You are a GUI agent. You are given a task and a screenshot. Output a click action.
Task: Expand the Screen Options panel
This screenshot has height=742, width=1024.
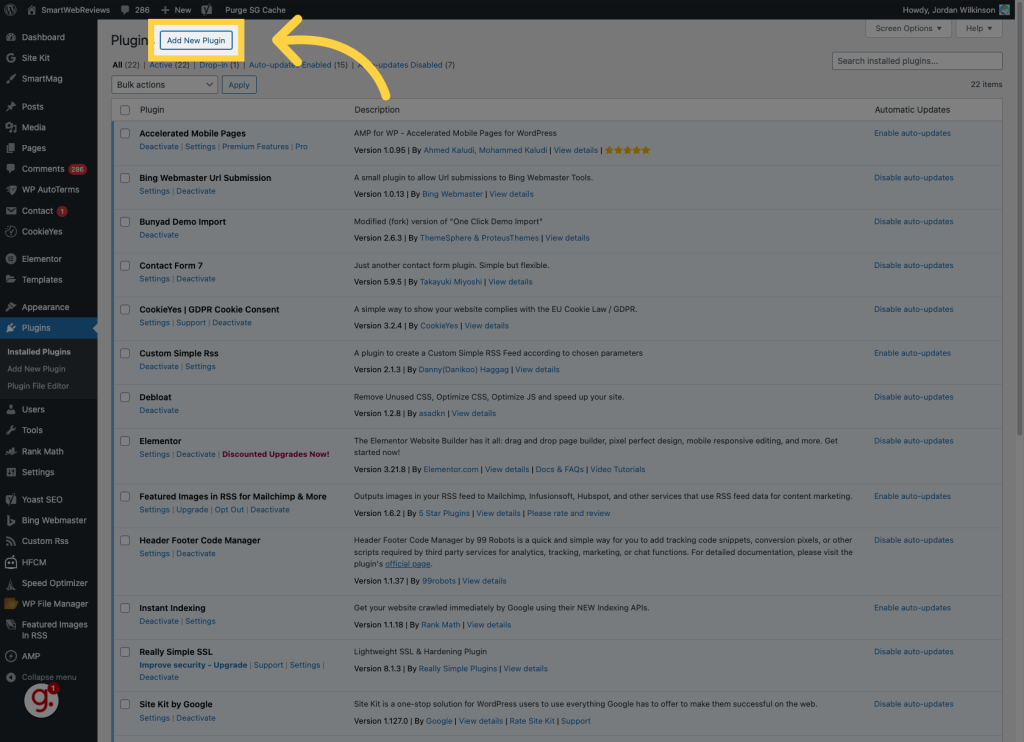pos(908,28)
